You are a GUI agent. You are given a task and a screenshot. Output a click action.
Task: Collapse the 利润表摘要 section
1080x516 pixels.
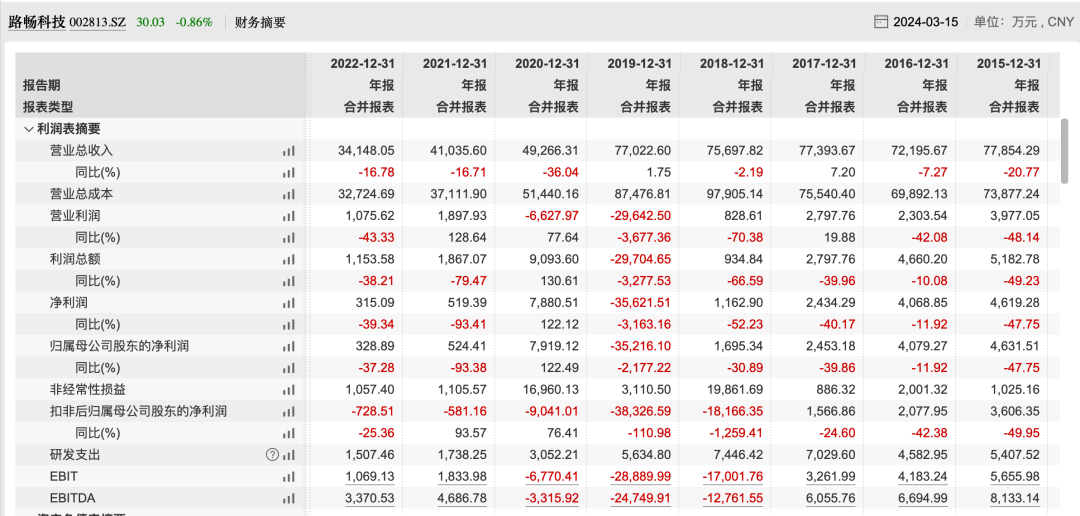point(28,129)
